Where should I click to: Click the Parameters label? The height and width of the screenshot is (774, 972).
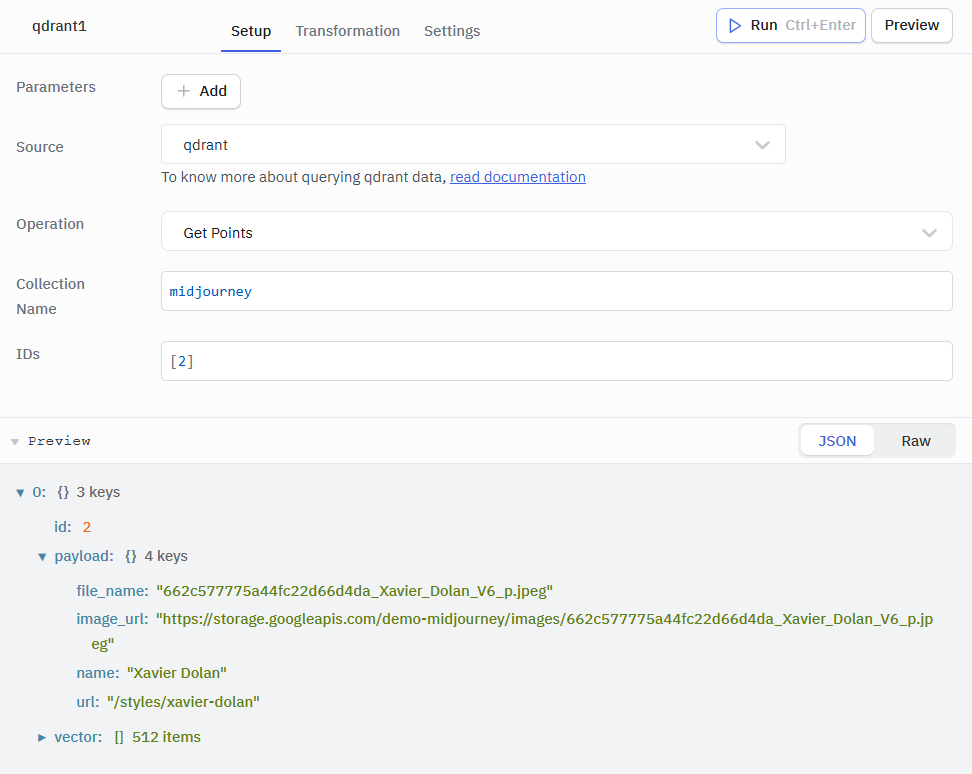56,87
